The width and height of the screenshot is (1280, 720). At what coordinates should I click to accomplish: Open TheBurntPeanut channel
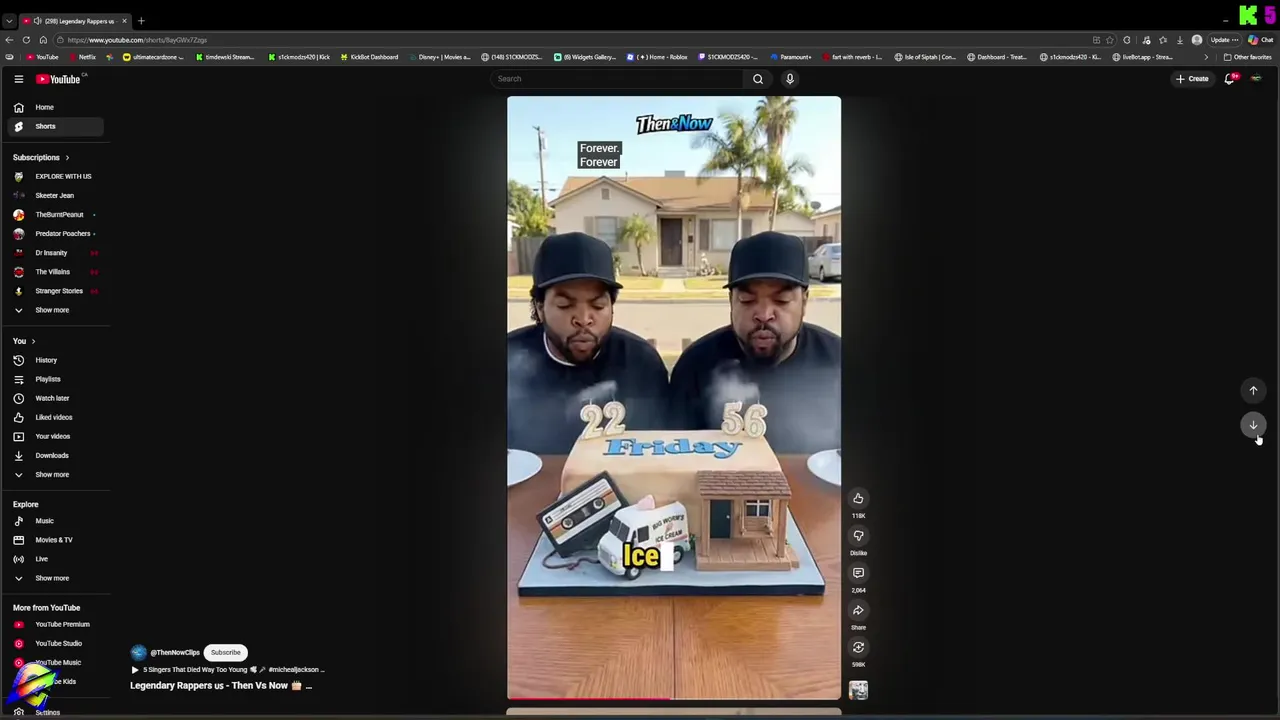(x=56, y=214)
